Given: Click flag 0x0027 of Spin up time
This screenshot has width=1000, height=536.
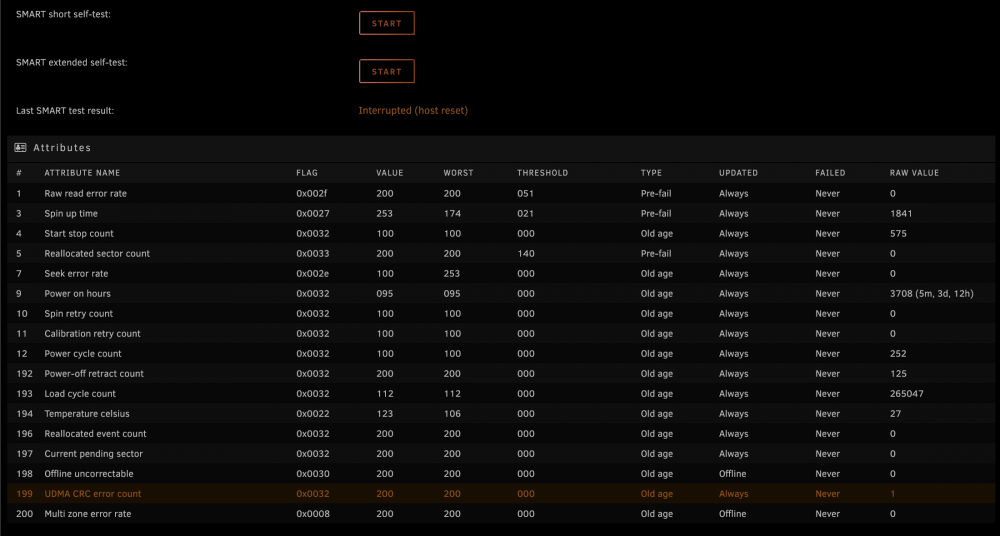Looking at the screenshot, I should click(x=312, y=213).
